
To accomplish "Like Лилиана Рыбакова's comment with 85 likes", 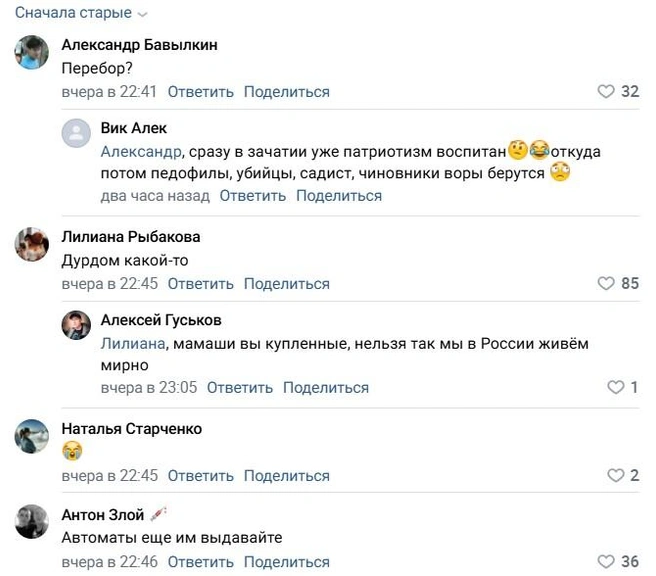I will click(606, 284).
